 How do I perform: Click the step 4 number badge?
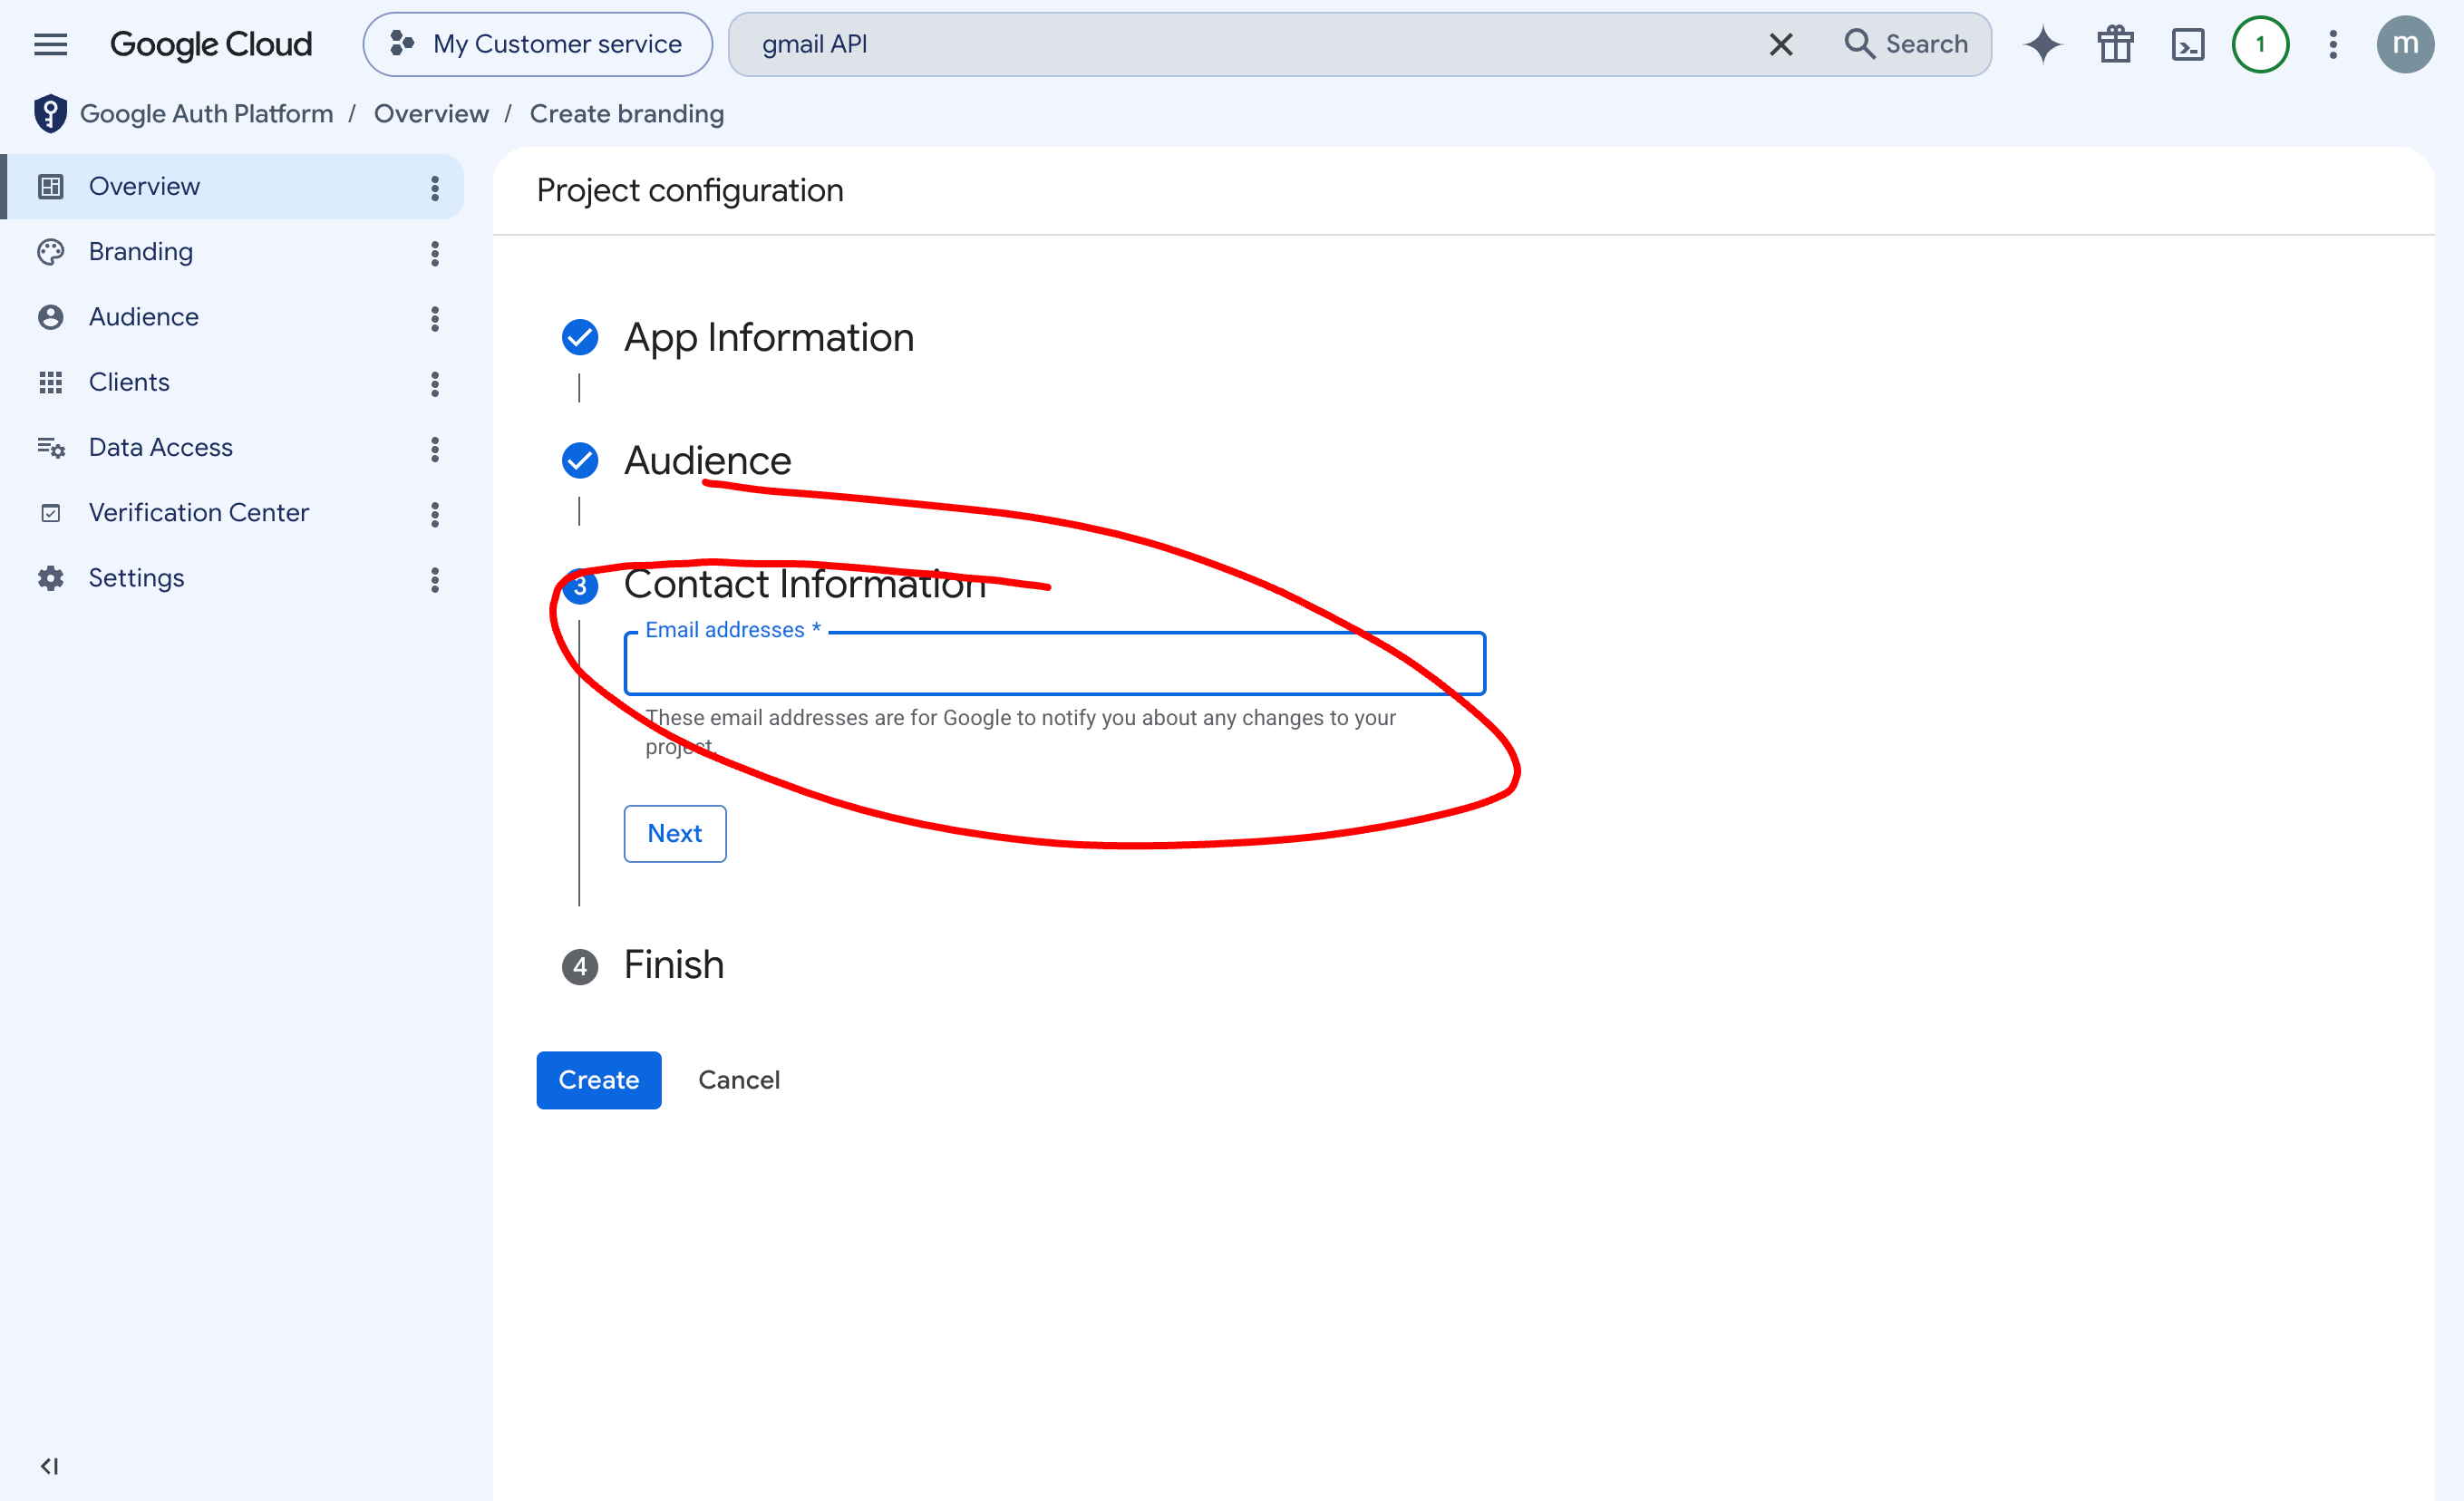[x=580, y=967]
